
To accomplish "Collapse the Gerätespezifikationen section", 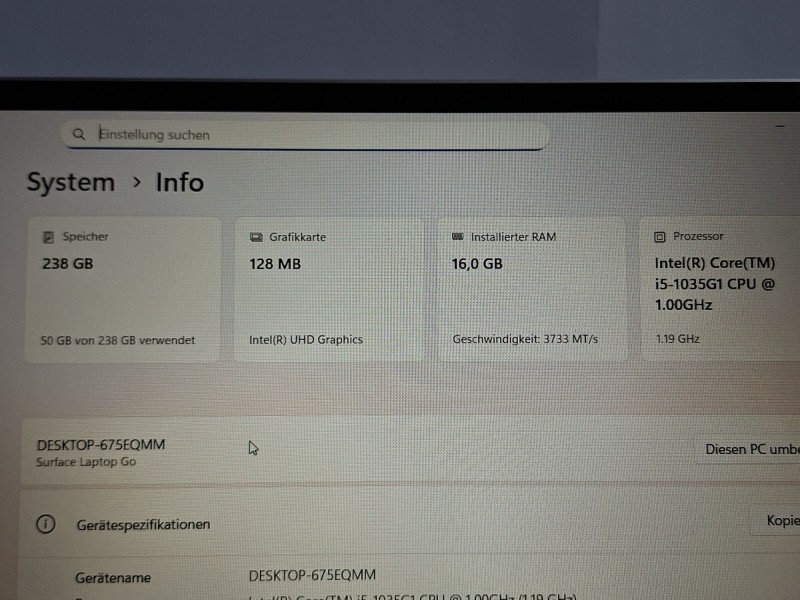I will pyautogui.click(x=400, y=524).
